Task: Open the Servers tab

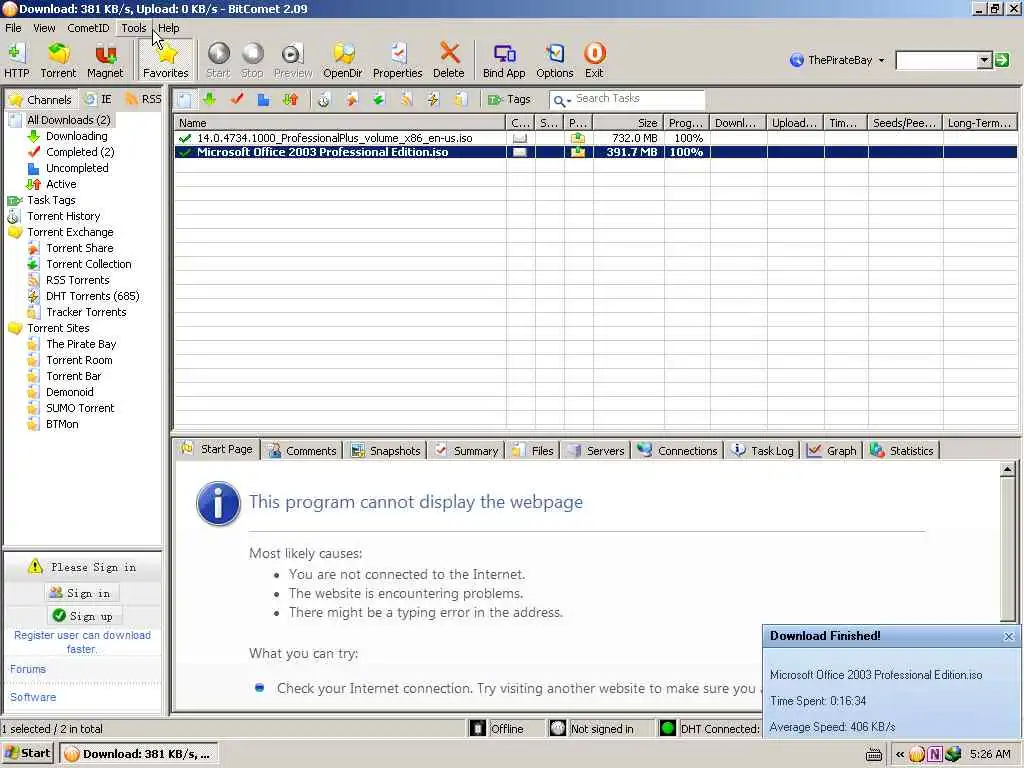Action: tap(596, 451)
